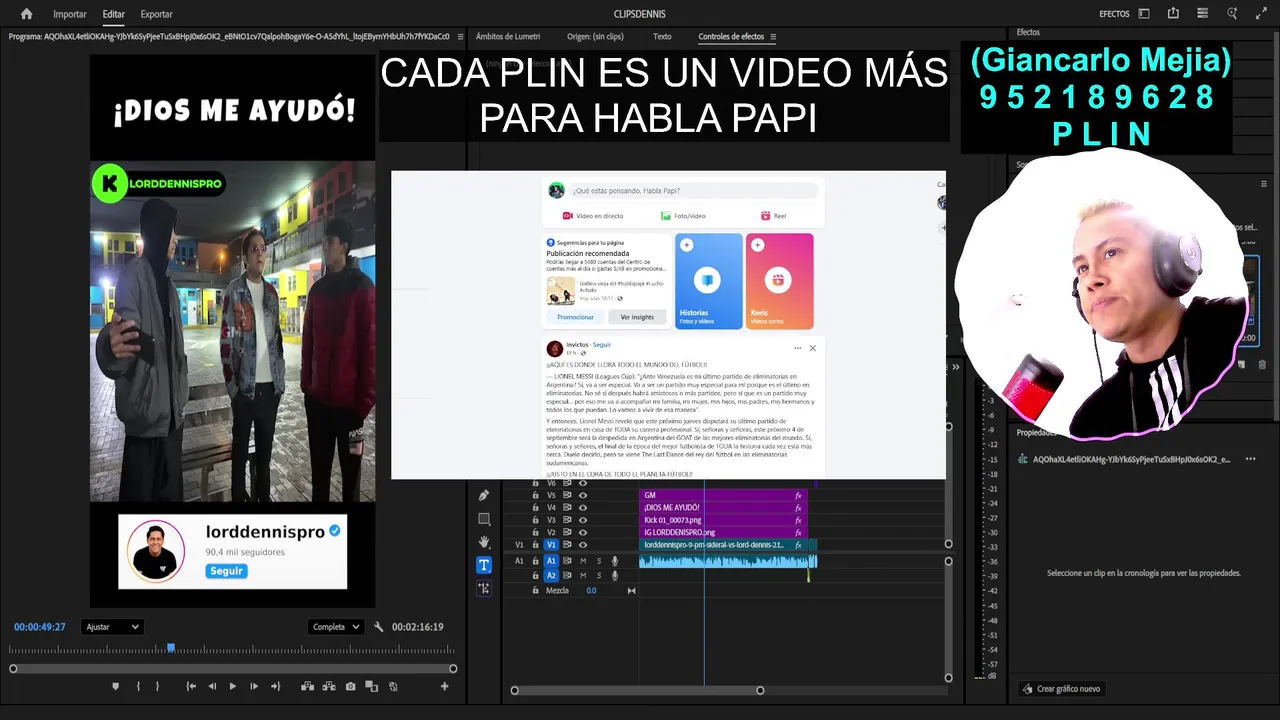Step back one frame
This screenshot has height=720, width=1280.
212,686
